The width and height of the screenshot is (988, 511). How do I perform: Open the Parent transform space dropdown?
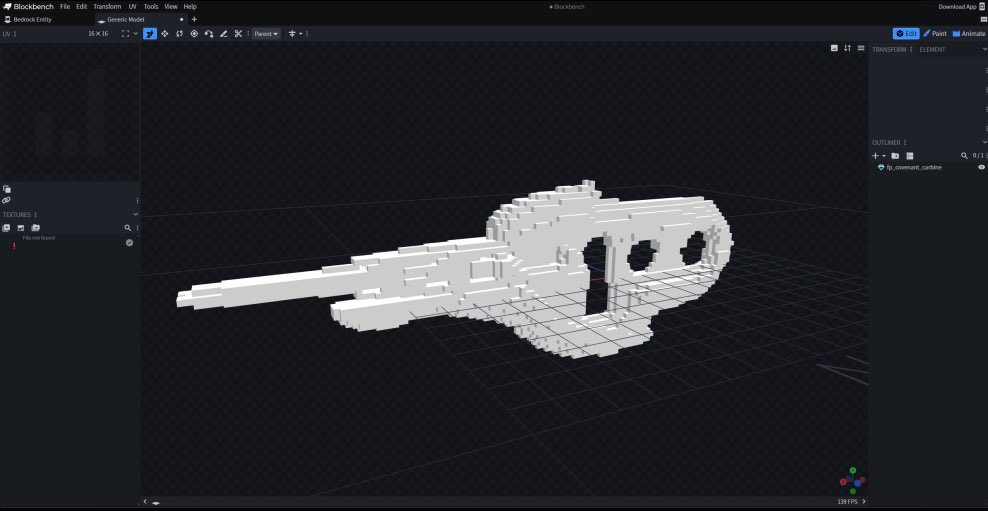(x=267, y=33)
